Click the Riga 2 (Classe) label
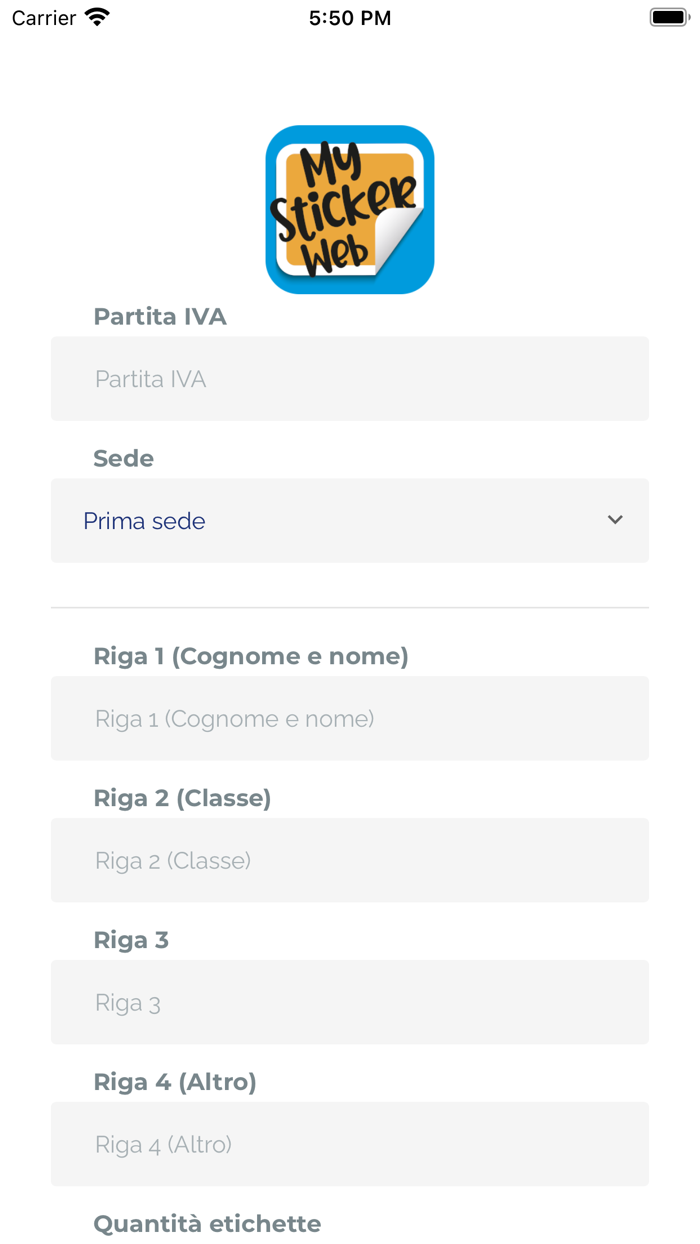The width and height of the screenshot is (700, 1244). [x=182, y=798]
